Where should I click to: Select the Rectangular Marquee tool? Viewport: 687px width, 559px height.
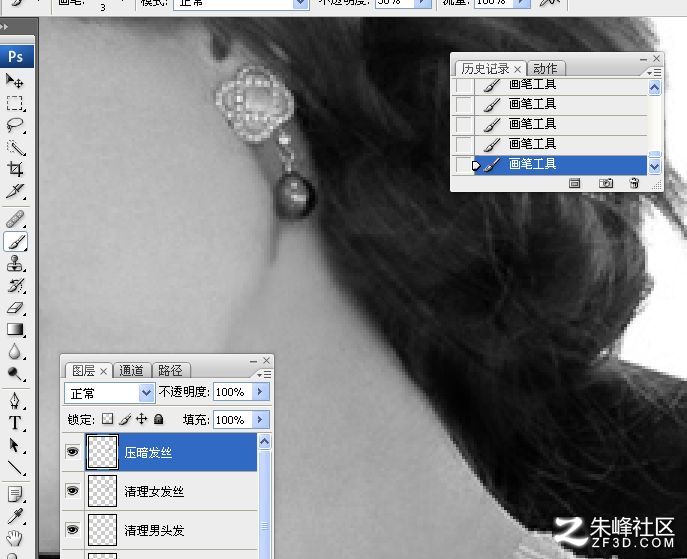click(15, 103)
